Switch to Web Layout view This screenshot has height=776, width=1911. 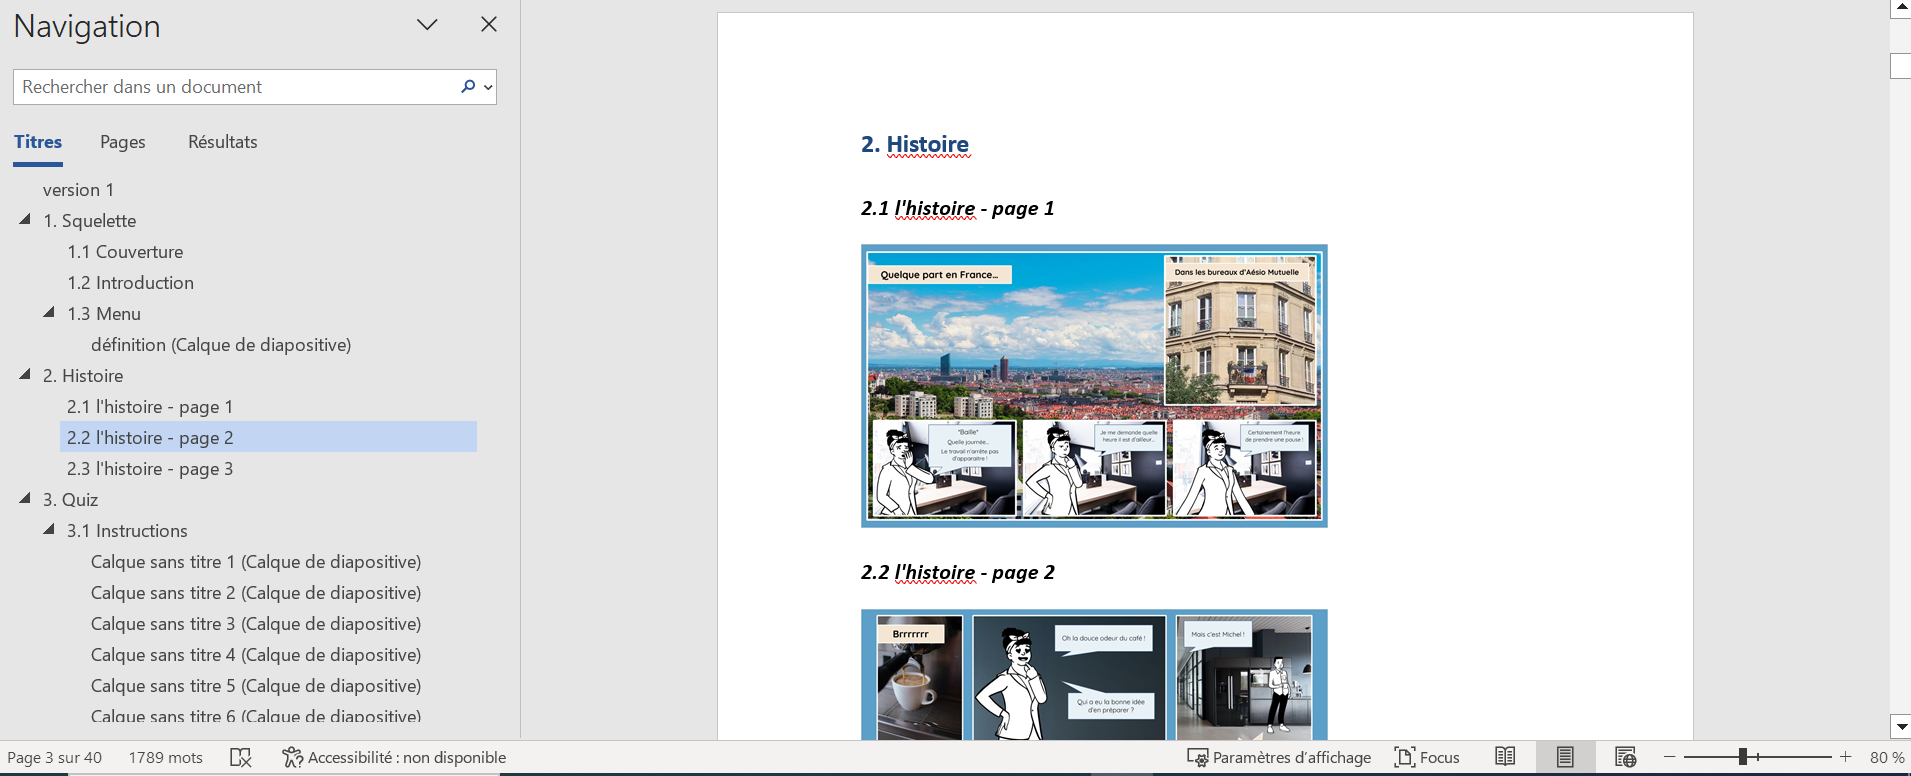coord(1625,757)
